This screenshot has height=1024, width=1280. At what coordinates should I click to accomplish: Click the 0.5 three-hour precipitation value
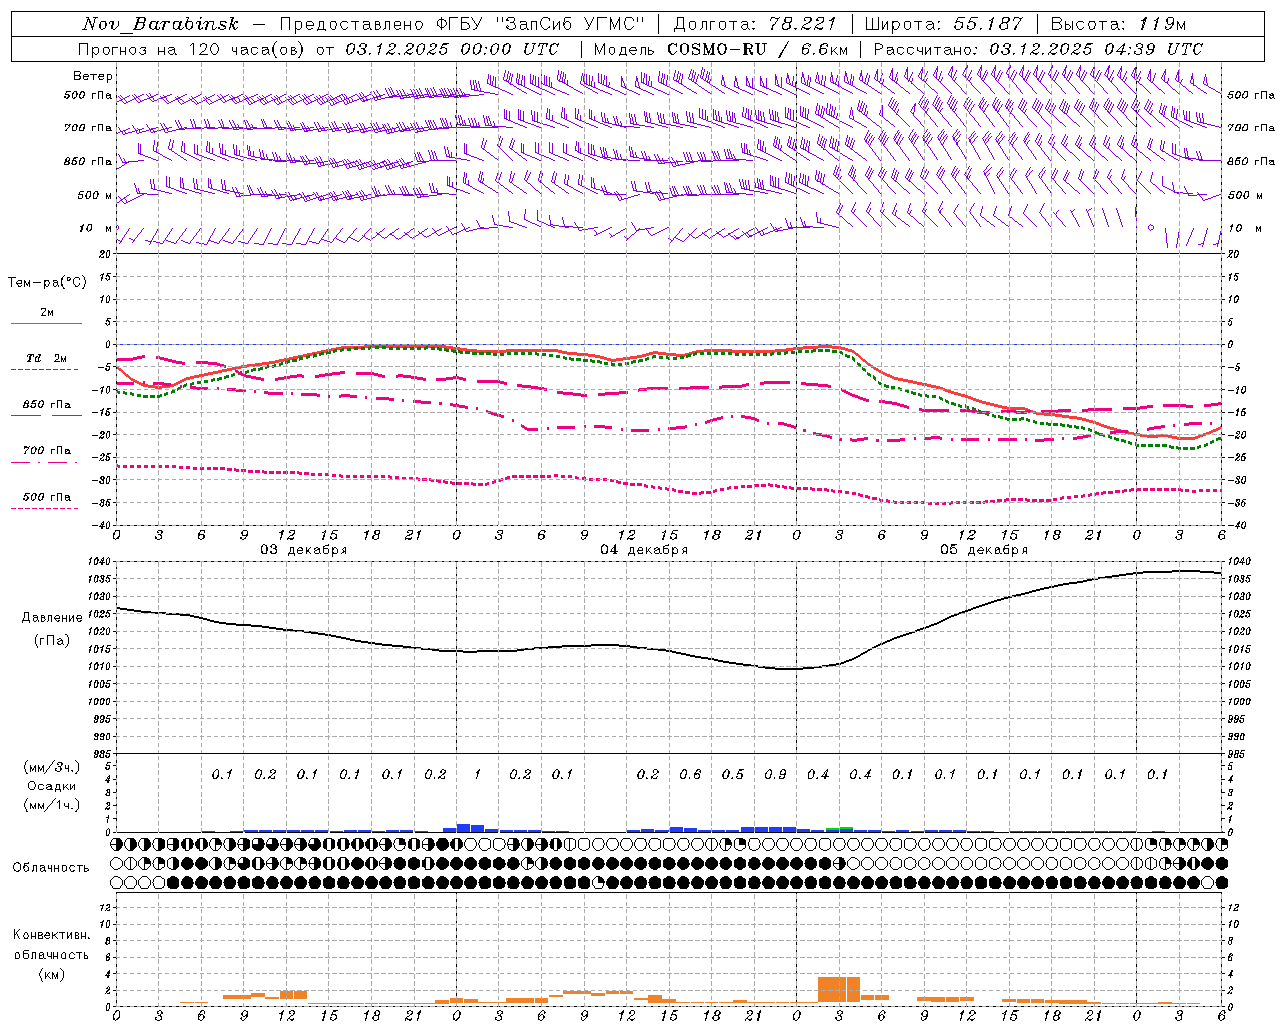coord(733,774)
